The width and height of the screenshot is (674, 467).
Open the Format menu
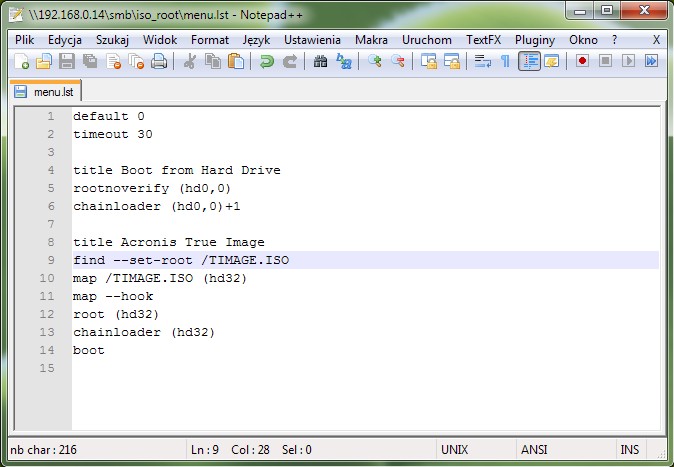pyautogui.click(x=210, y=40)
